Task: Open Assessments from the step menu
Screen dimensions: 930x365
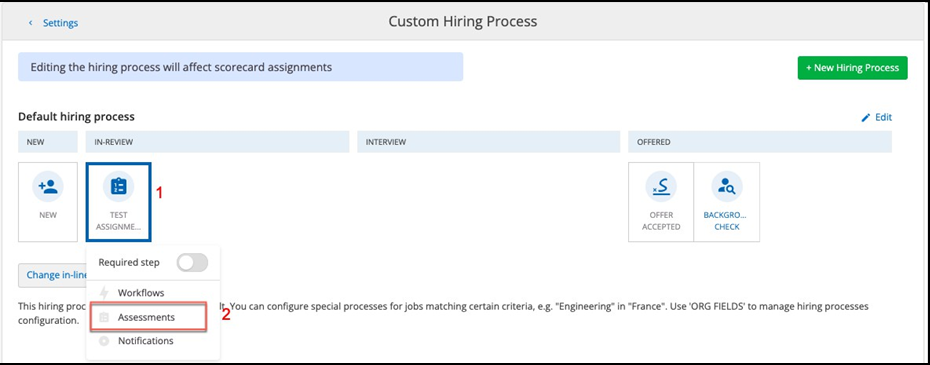Action: click(148, 318)
